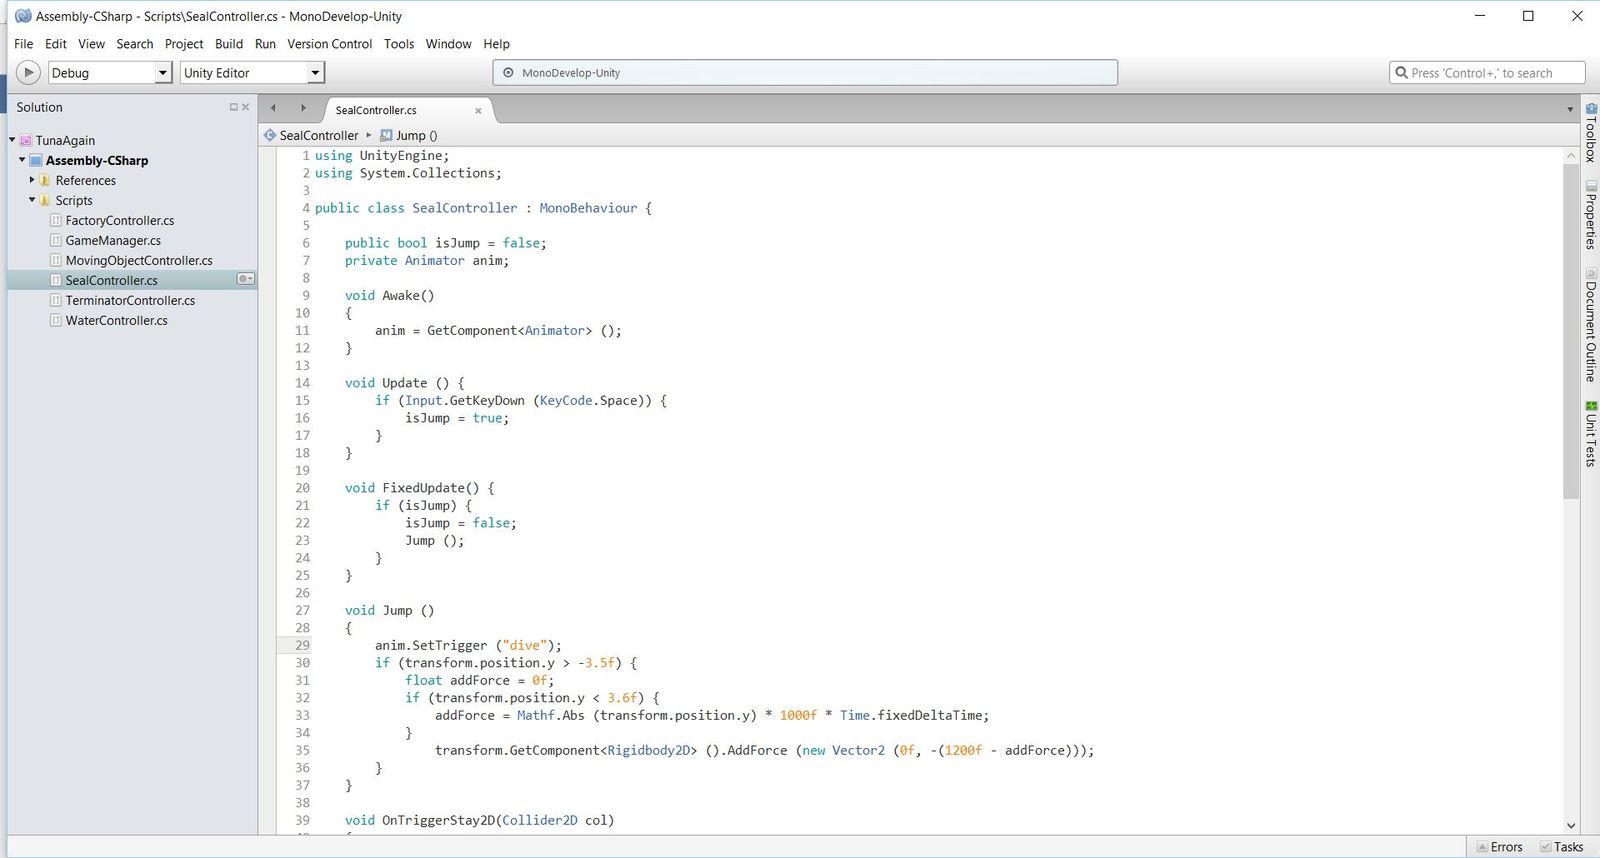Click the TunaAgain solution icon

(x=26, y=141)
